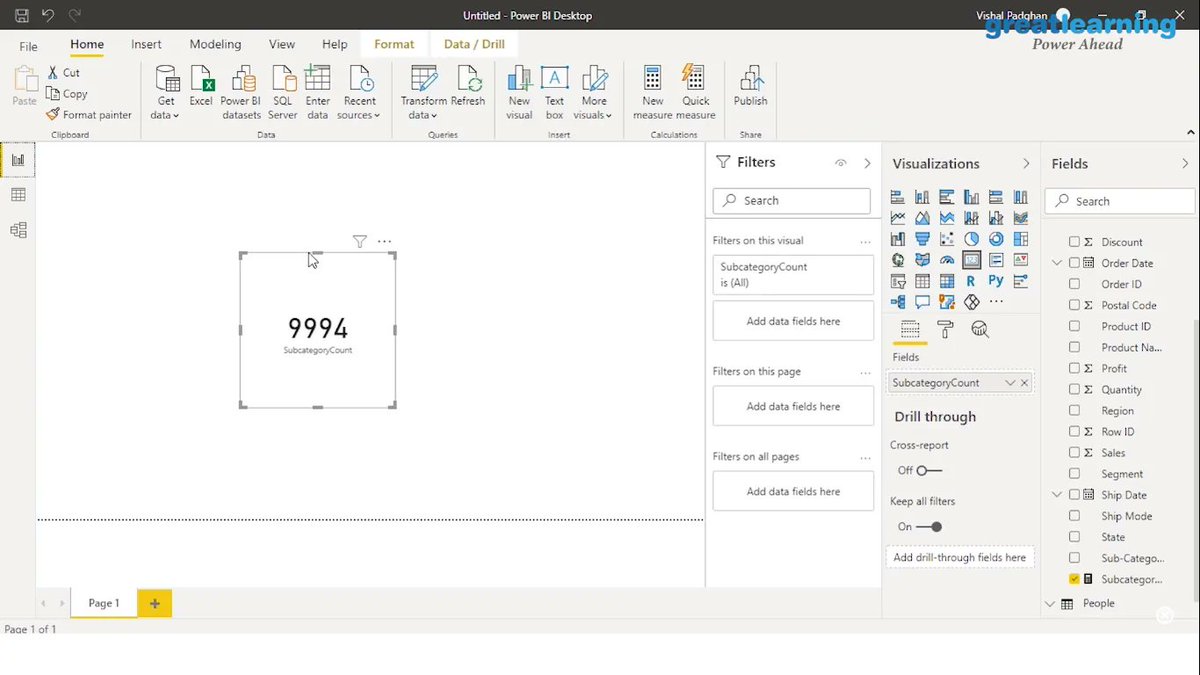Turn off the Keep all filters toggle
Image resolution: width=1200 pixels, height=675 pixels.
tap(929, 526)
